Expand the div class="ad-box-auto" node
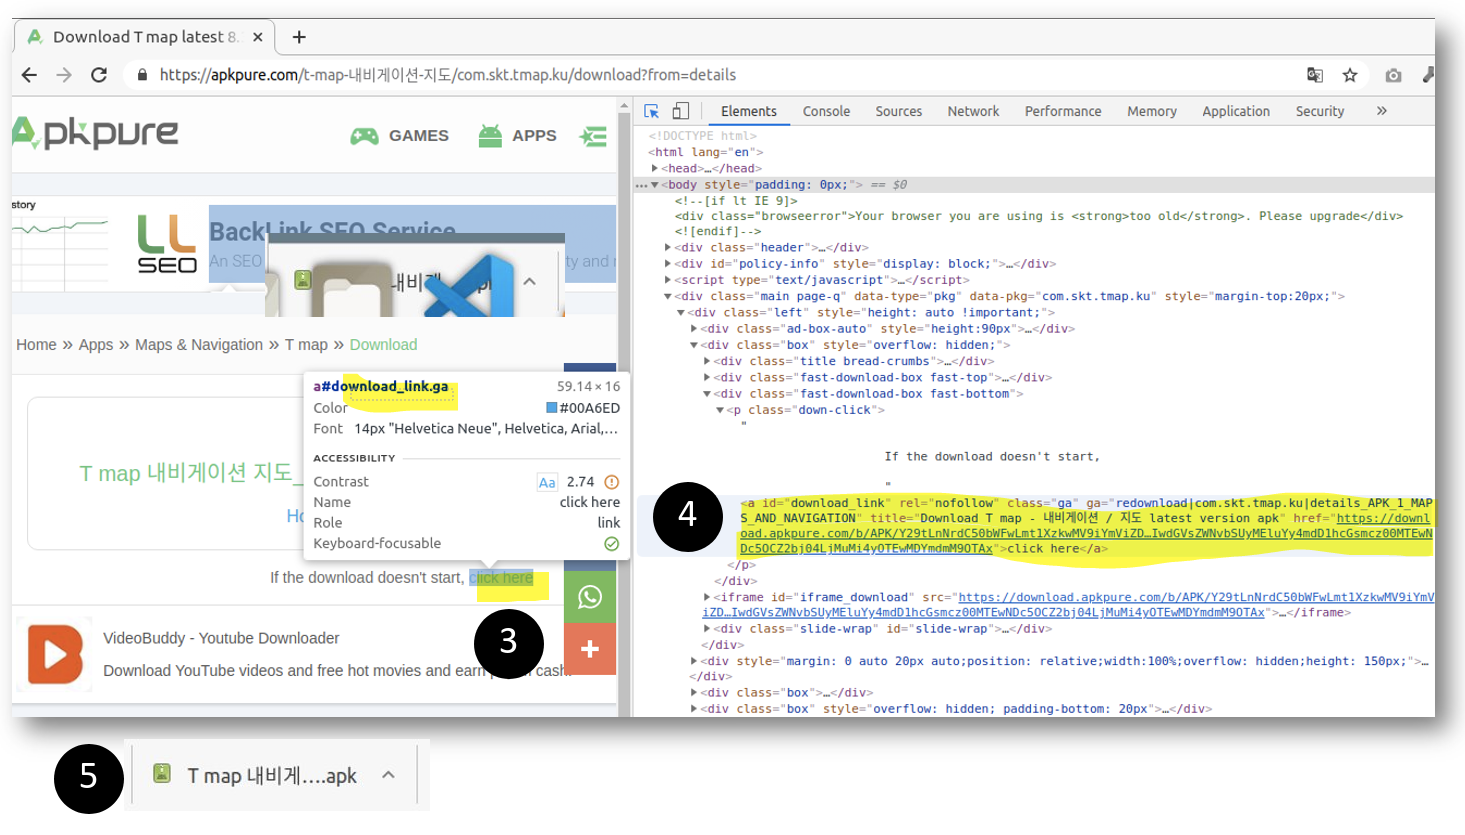 (x=694, y=329)
